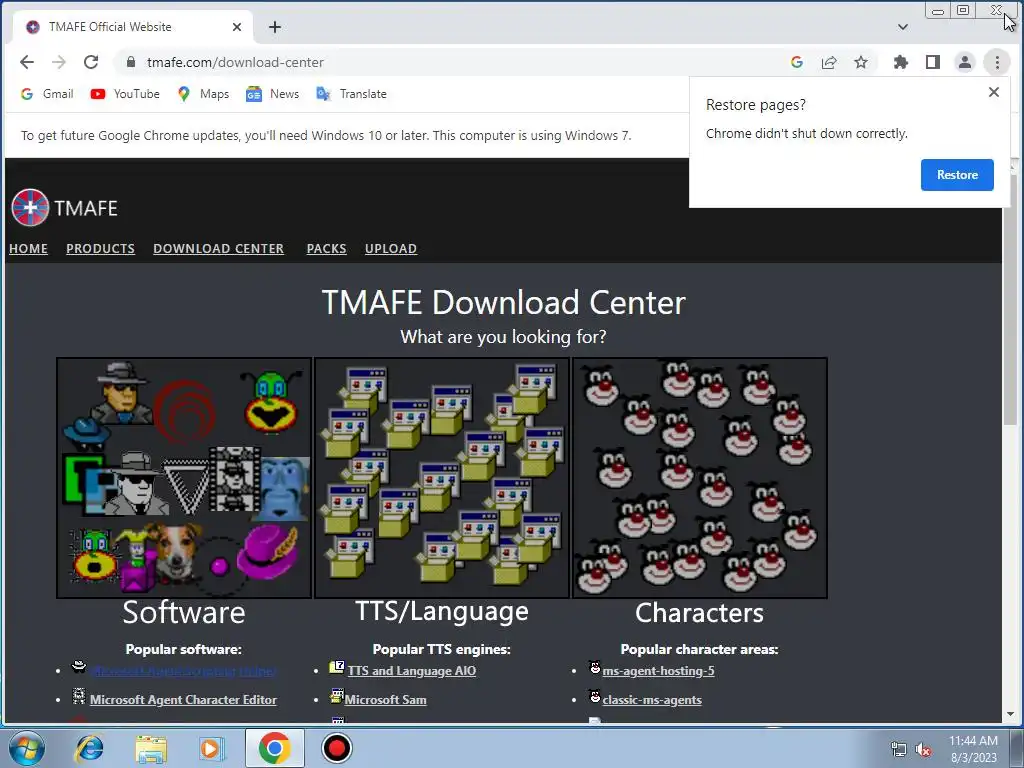1024x768 pixels.
Task: Open TTS and Language AIO link
Action: coord(412,671)
